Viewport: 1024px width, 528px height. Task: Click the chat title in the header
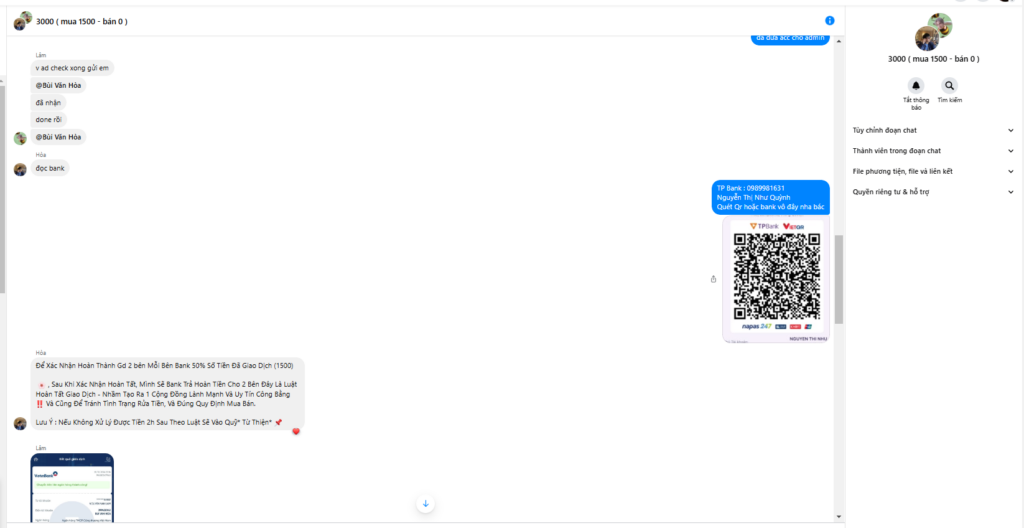pyautogui.click(x=82, y=21)
